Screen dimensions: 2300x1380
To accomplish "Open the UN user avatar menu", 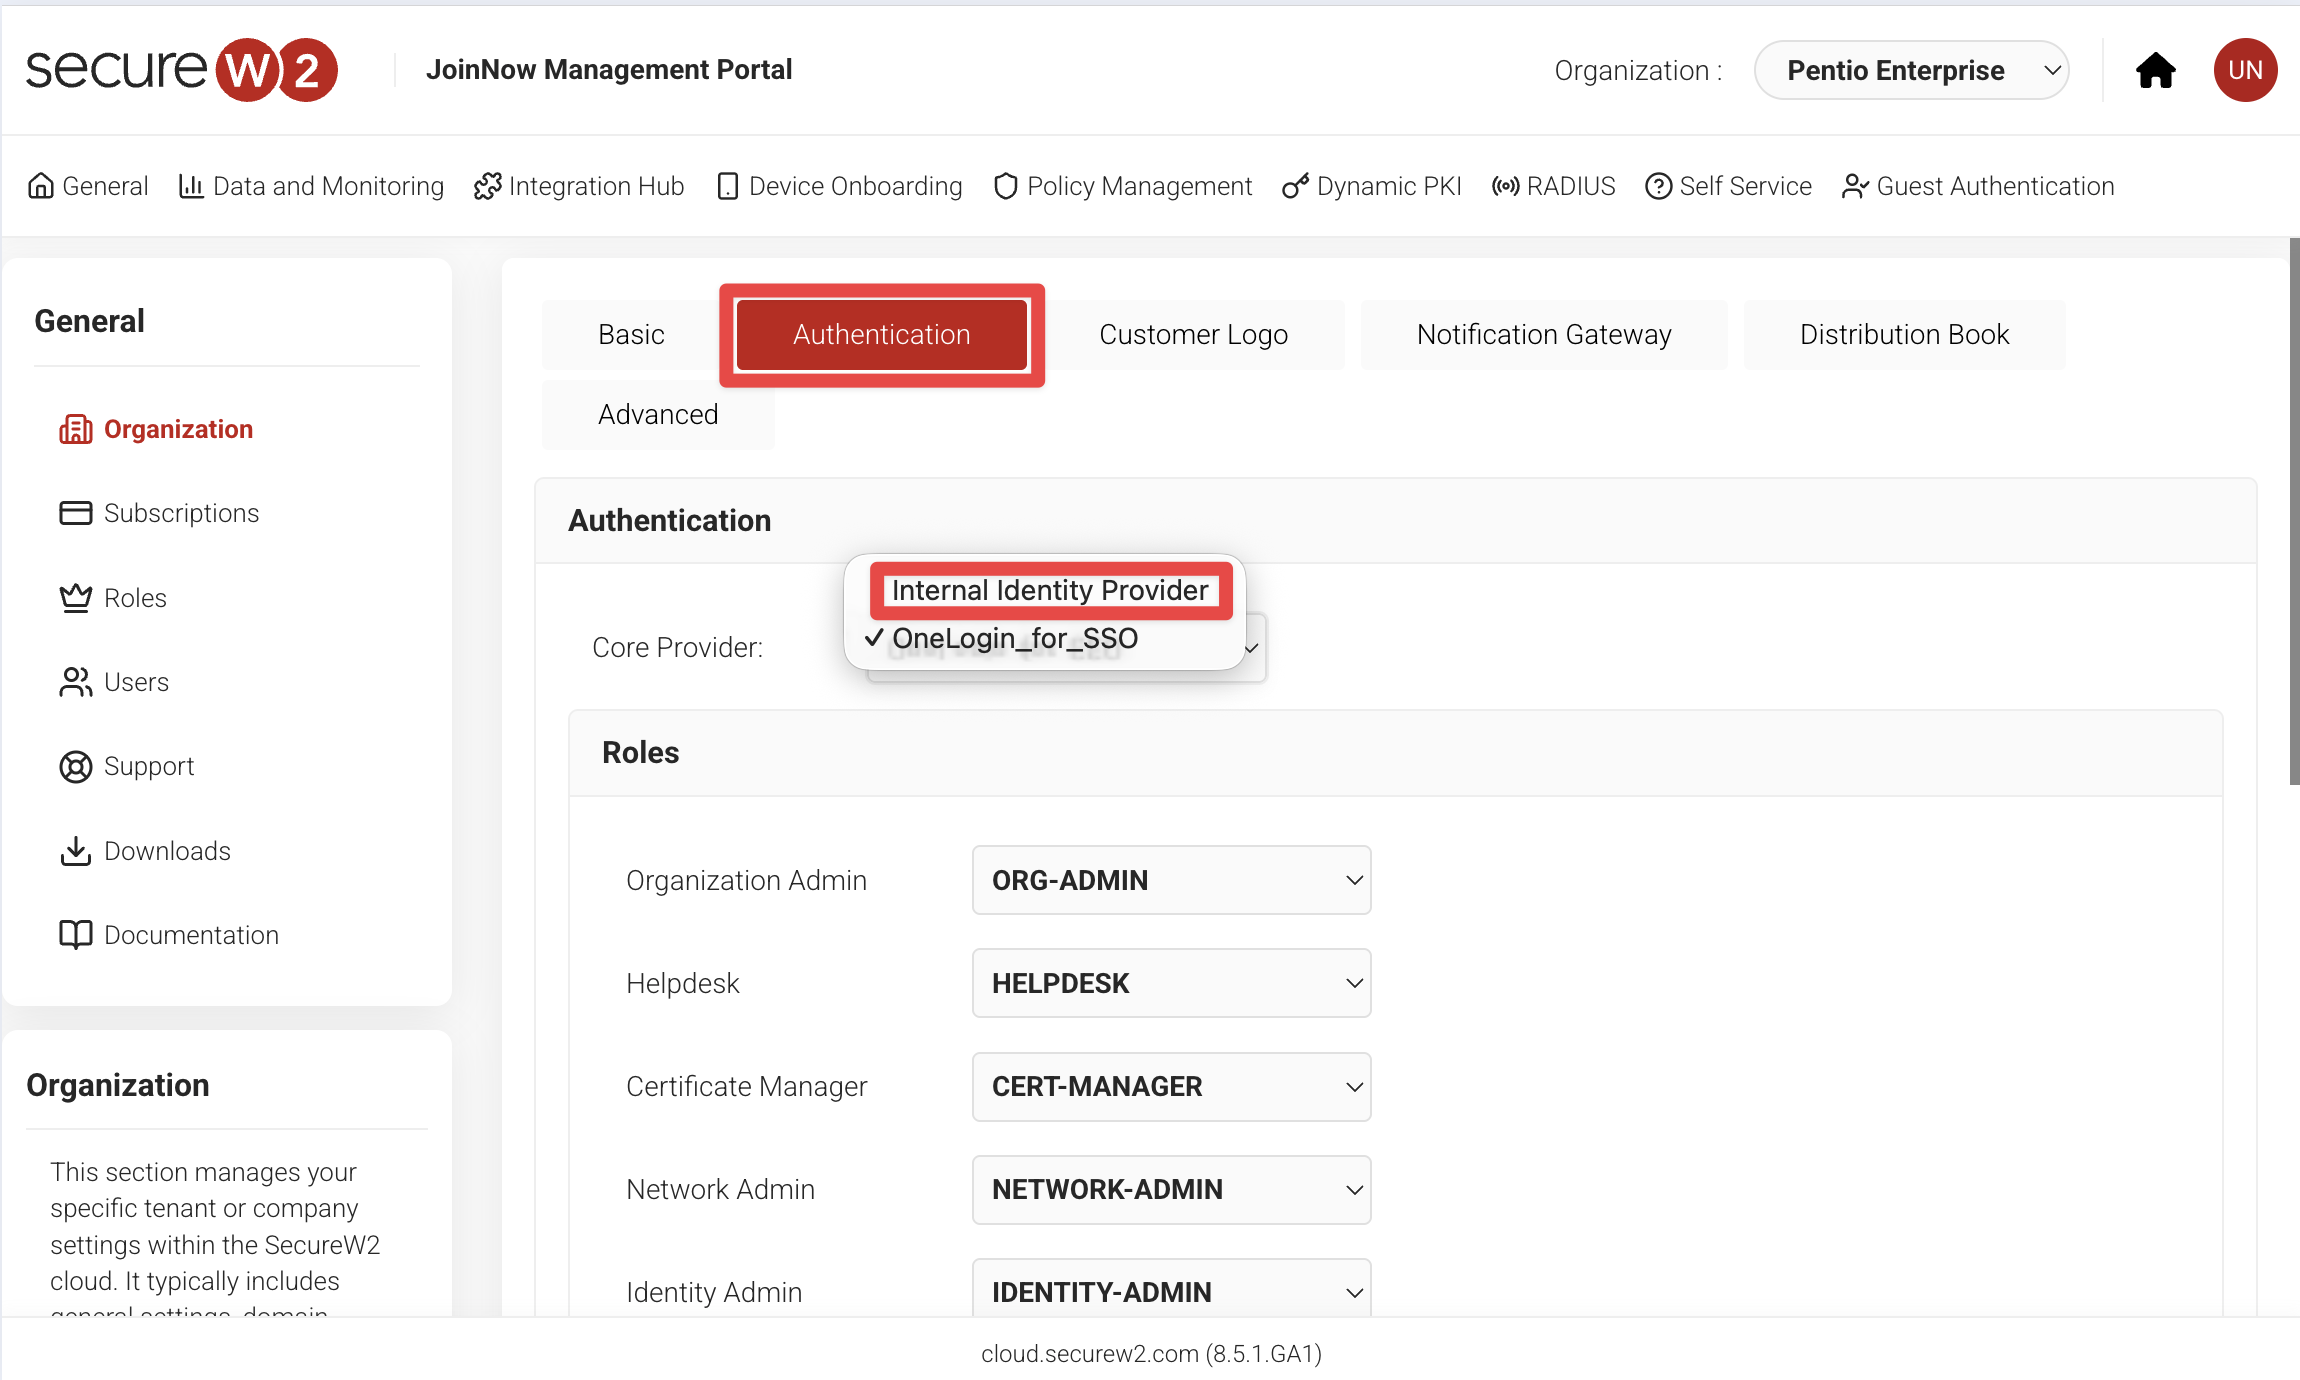I will tap(2245, 70).
